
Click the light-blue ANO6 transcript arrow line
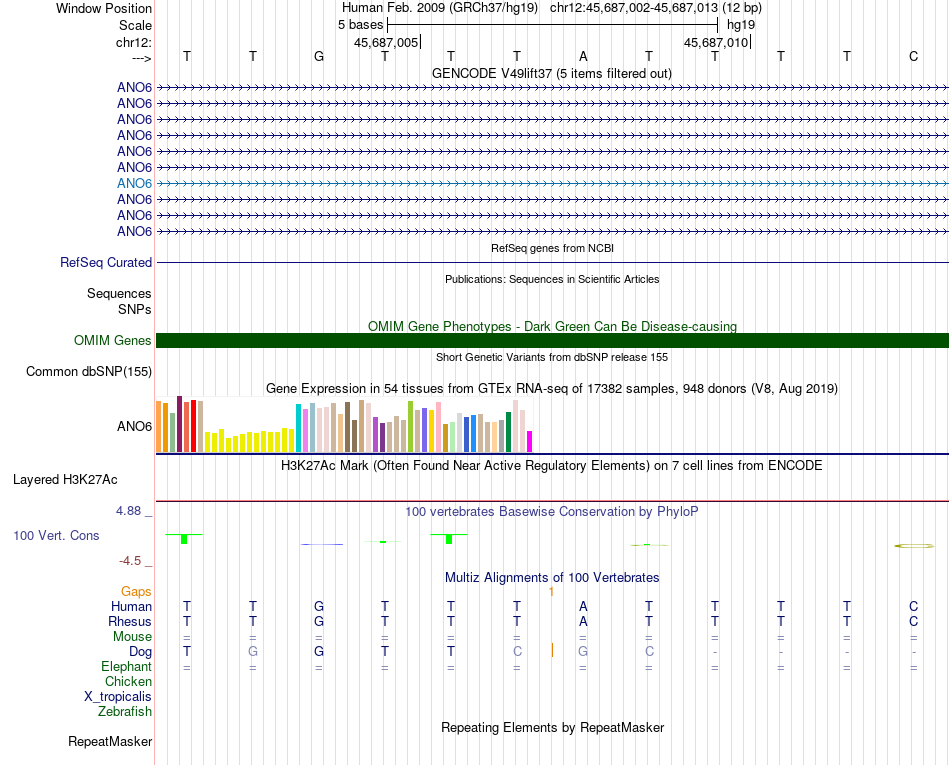(553, 183)
